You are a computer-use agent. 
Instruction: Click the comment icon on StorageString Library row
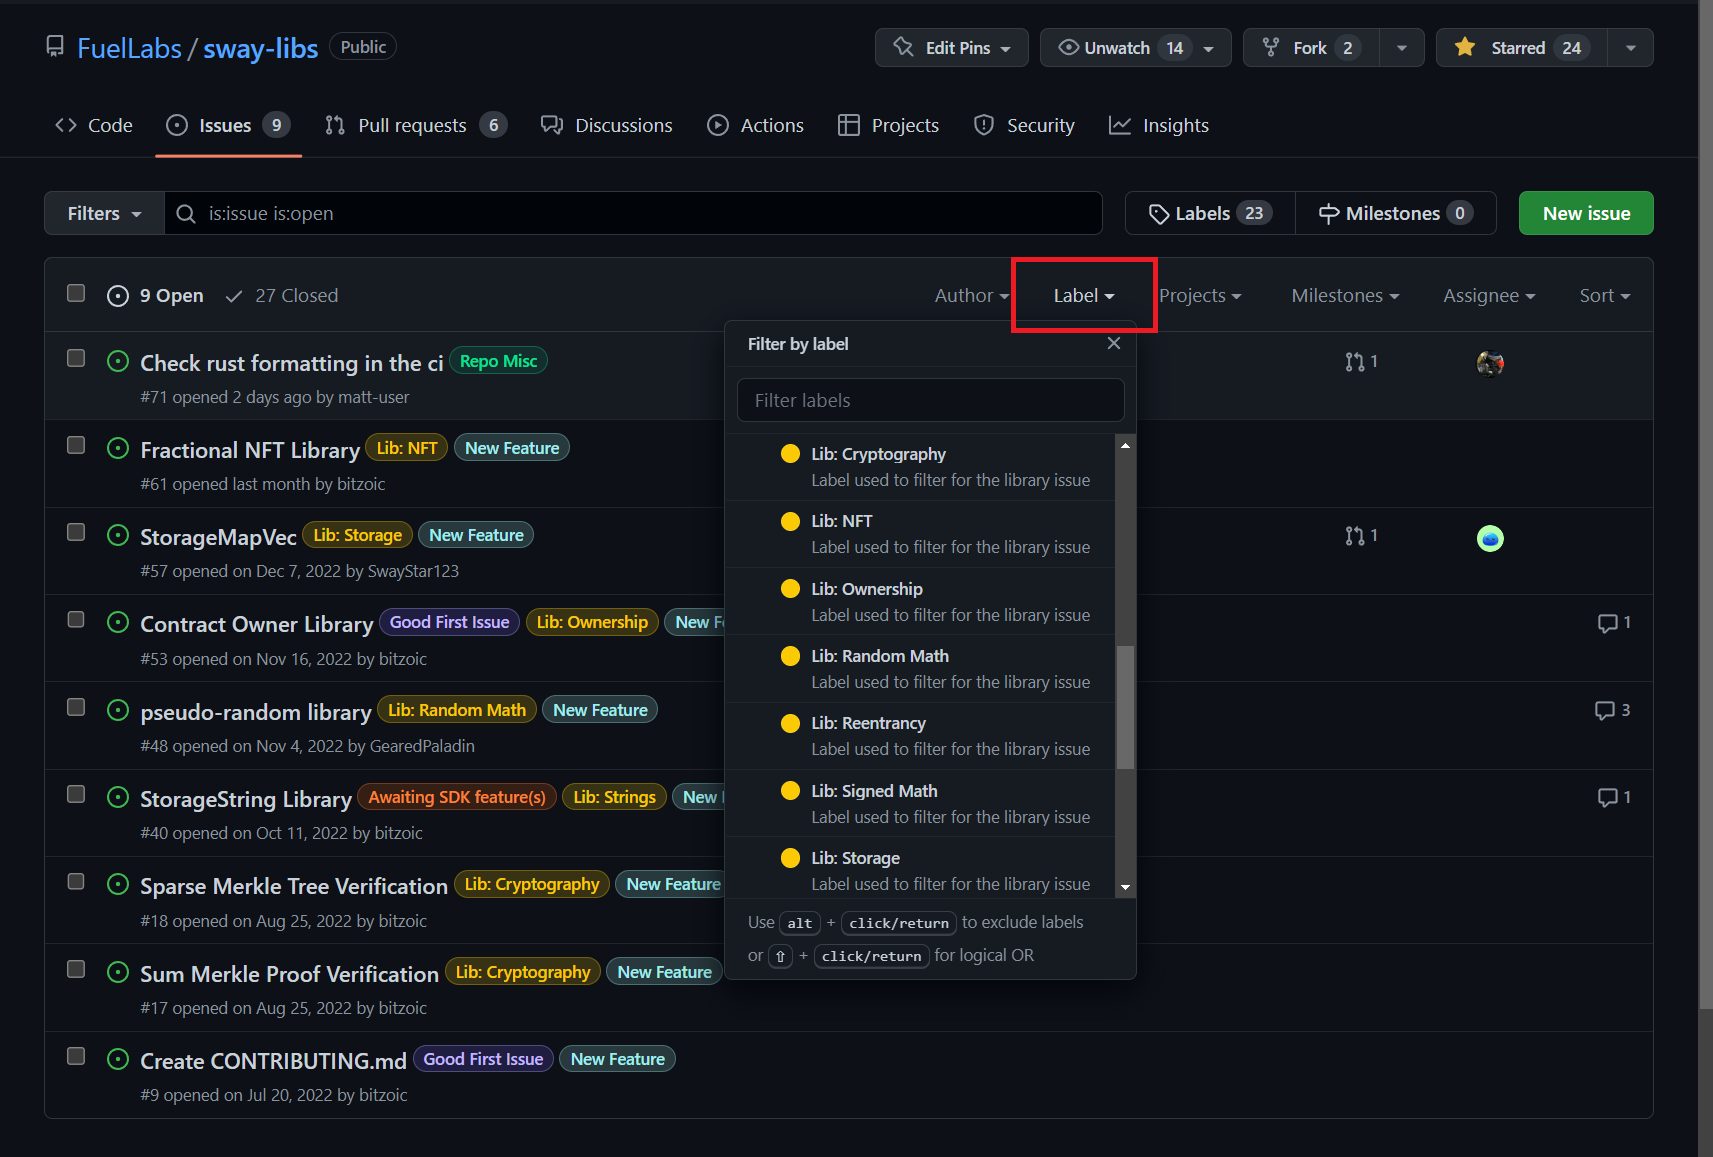[1607, 797]
